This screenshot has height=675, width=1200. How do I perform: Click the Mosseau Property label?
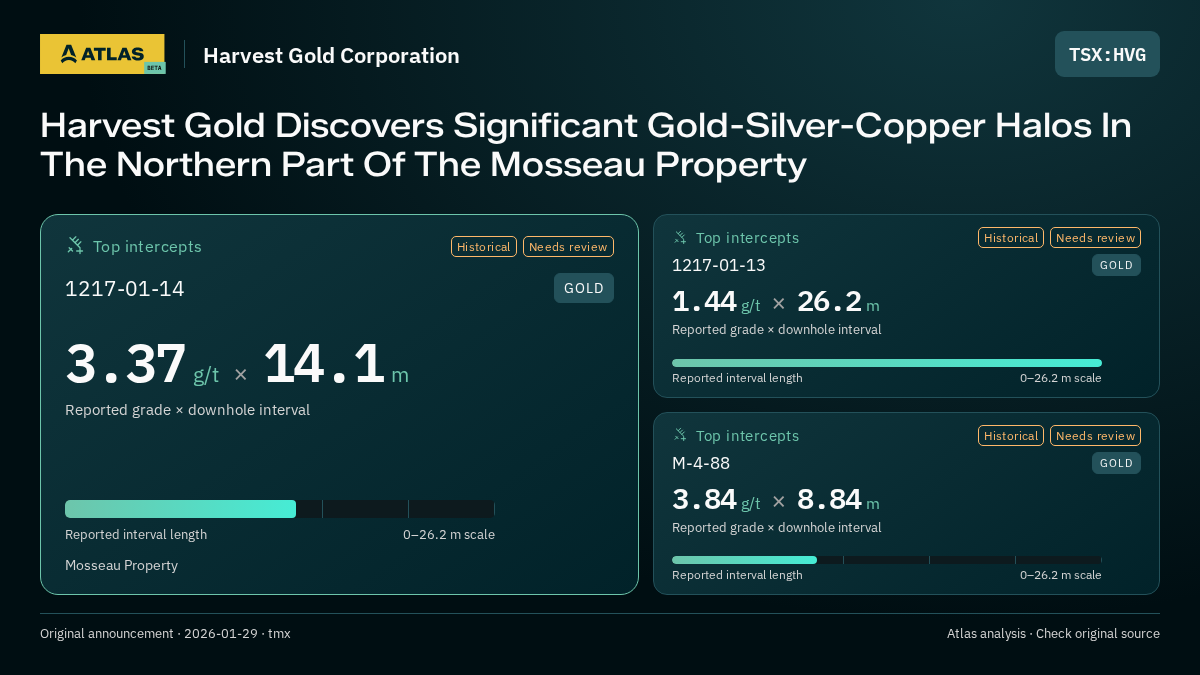[121, 565]
